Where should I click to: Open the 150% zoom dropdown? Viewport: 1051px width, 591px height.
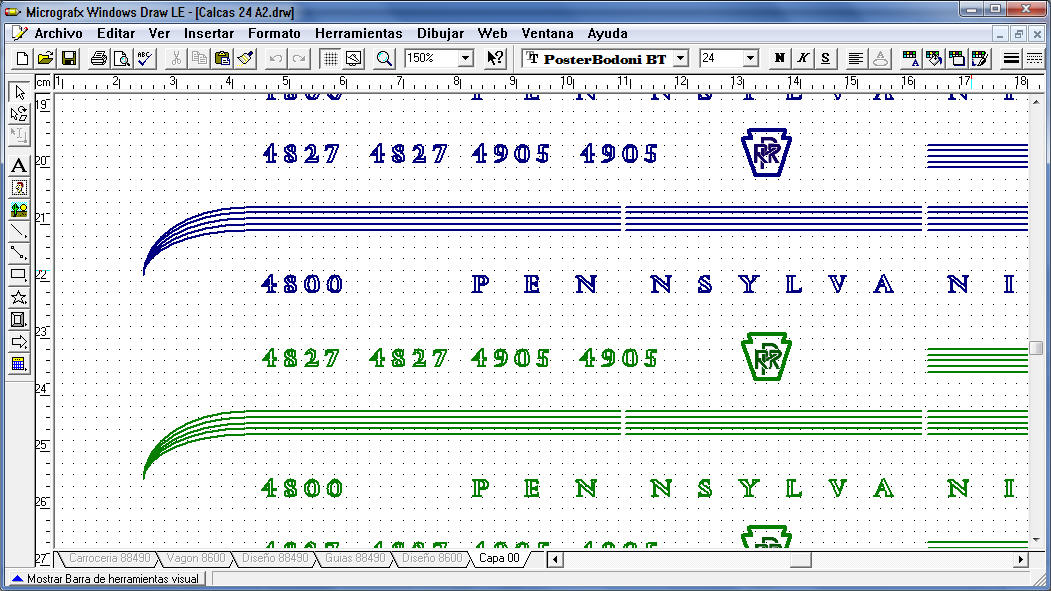pos(465,58)
